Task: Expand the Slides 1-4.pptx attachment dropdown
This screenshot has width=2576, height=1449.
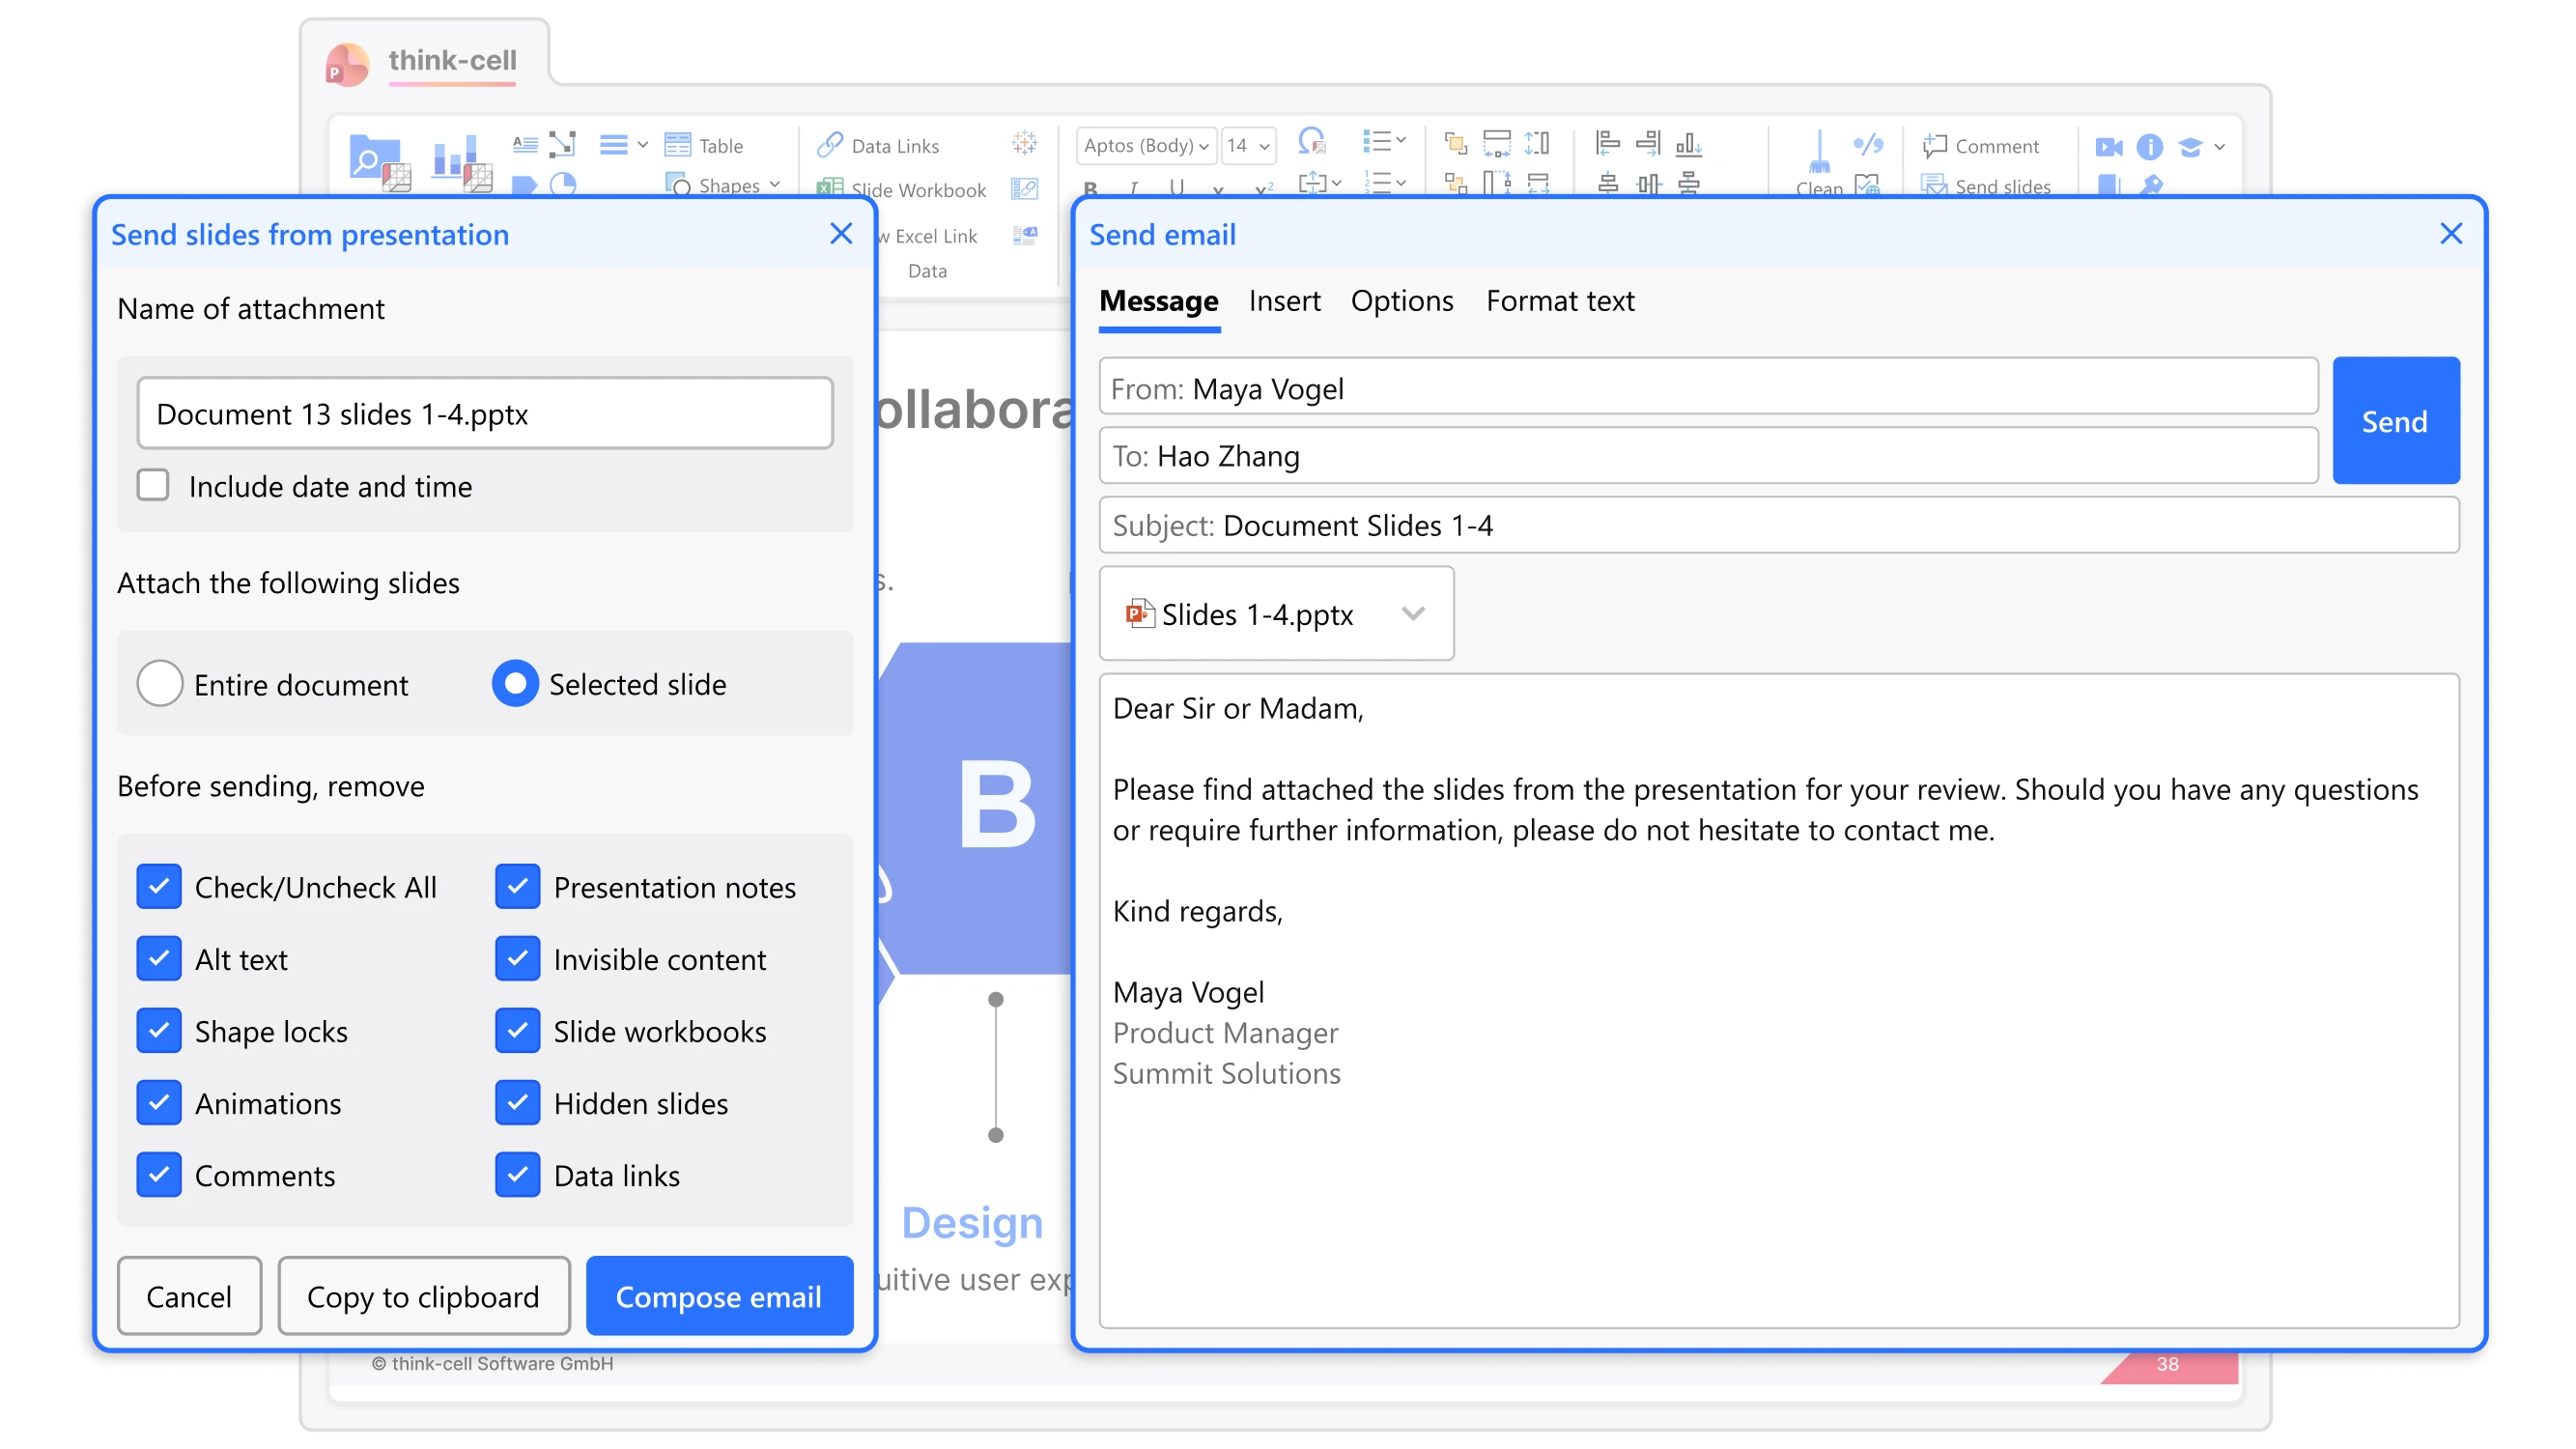Action: click(1412, 613)
